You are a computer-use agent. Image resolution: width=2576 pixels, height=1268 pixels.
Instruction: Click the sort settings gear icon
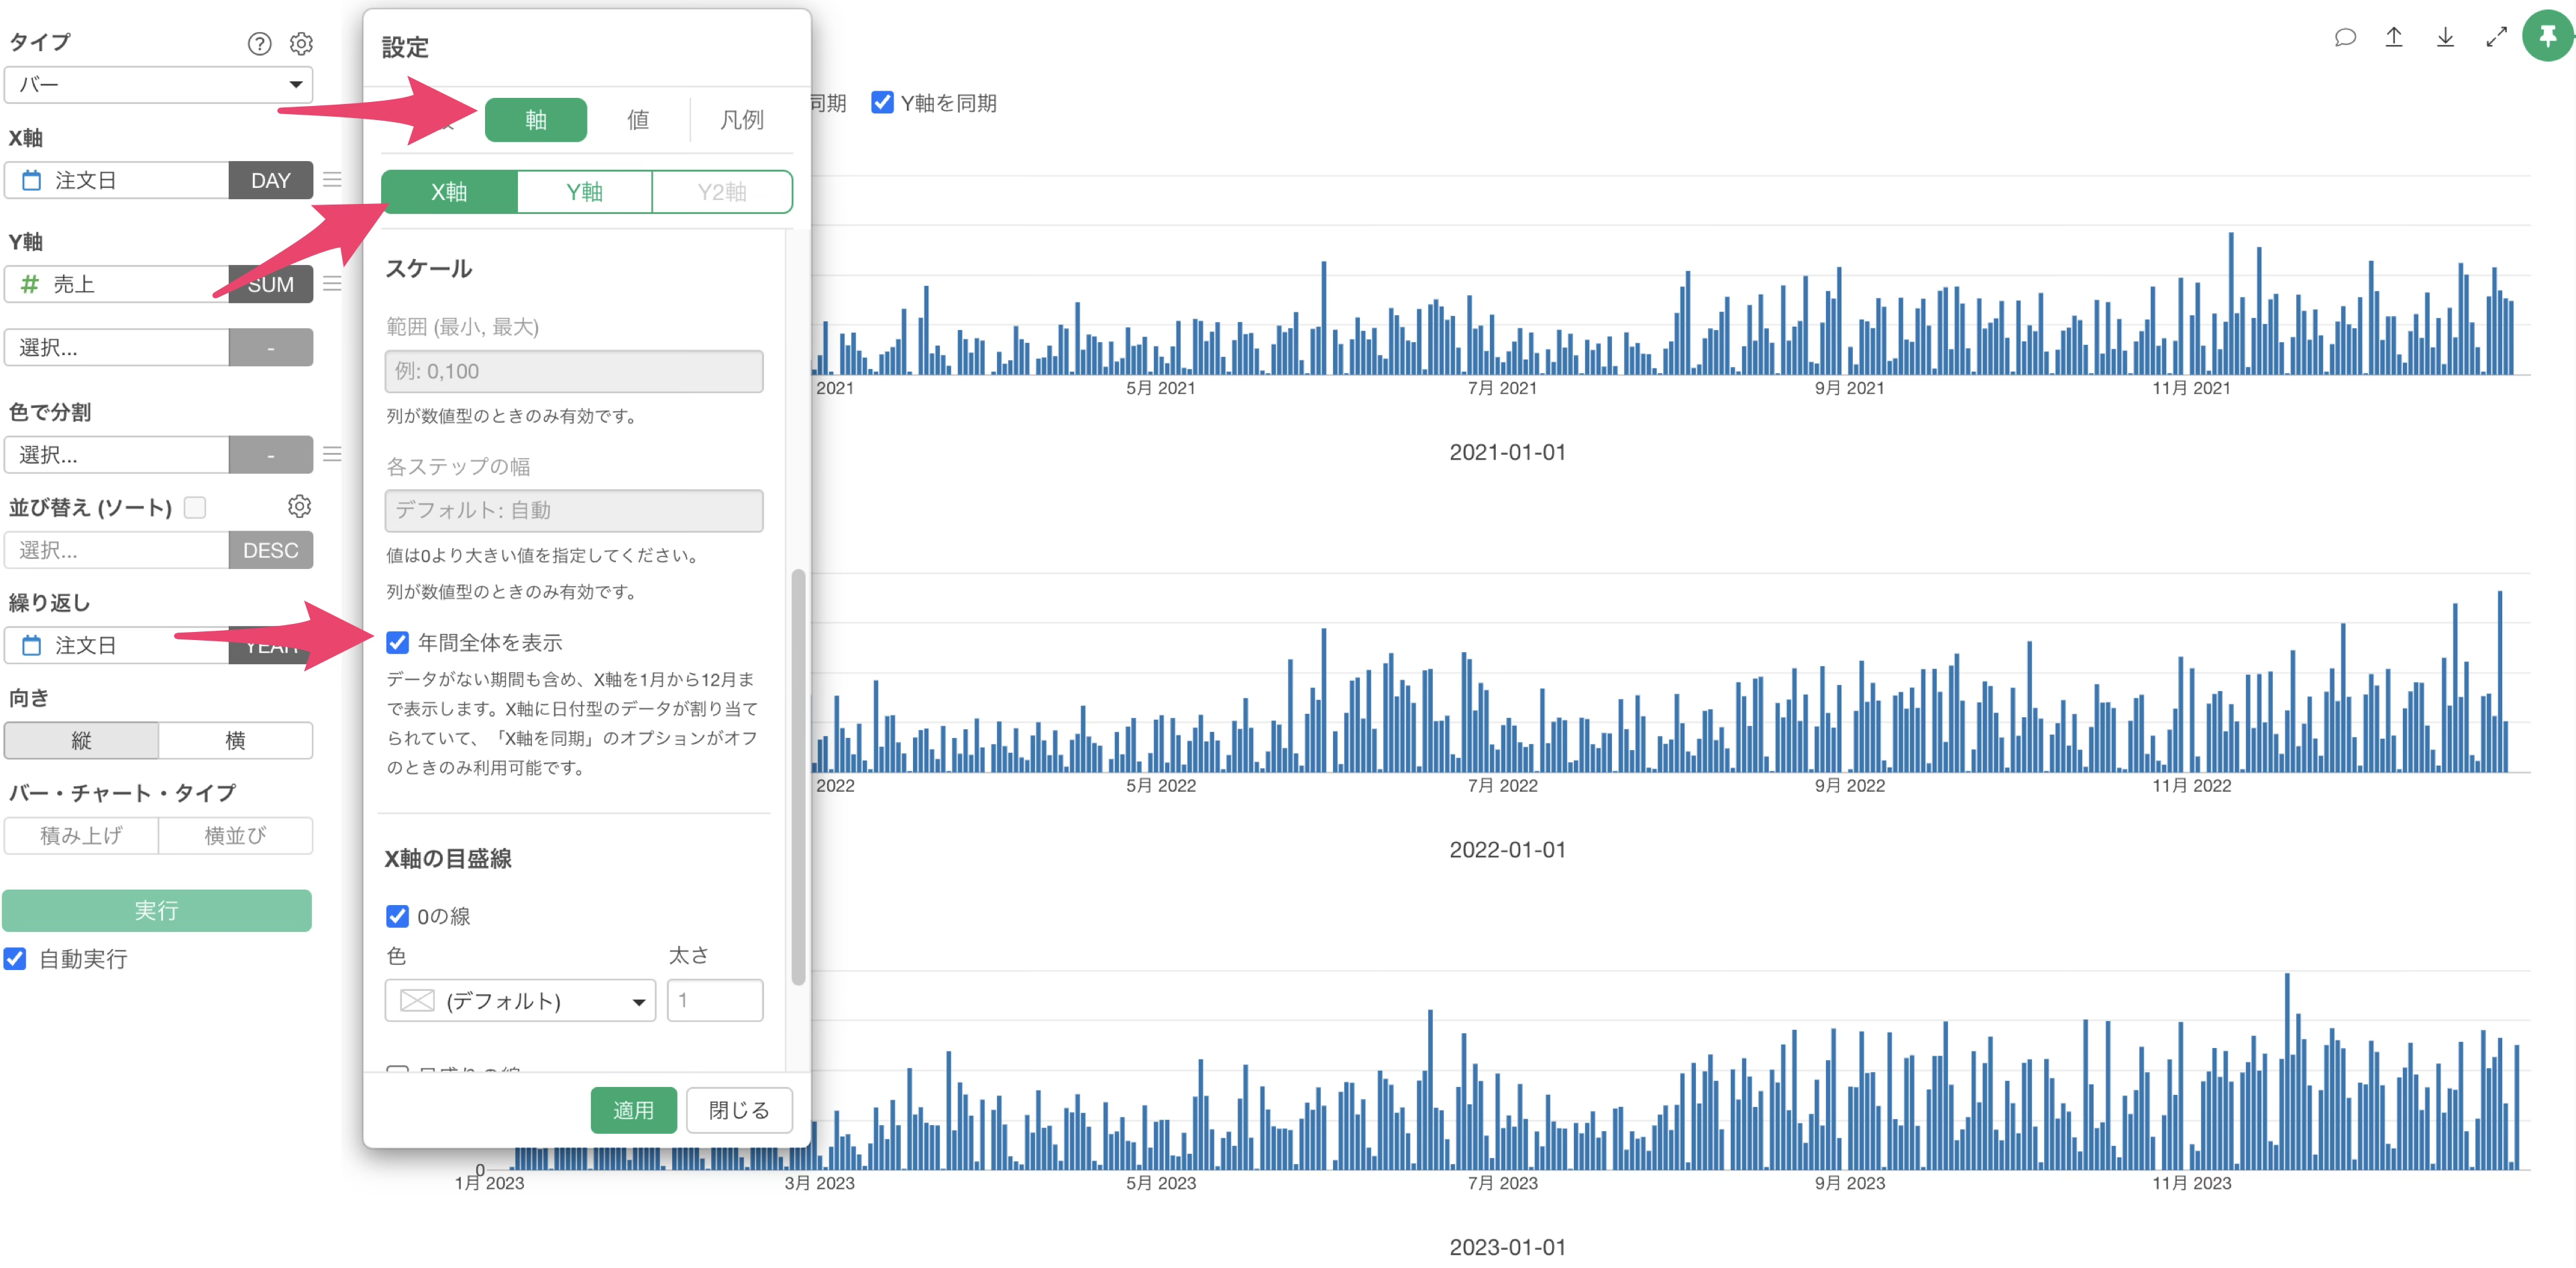click(x=299, y=506)
